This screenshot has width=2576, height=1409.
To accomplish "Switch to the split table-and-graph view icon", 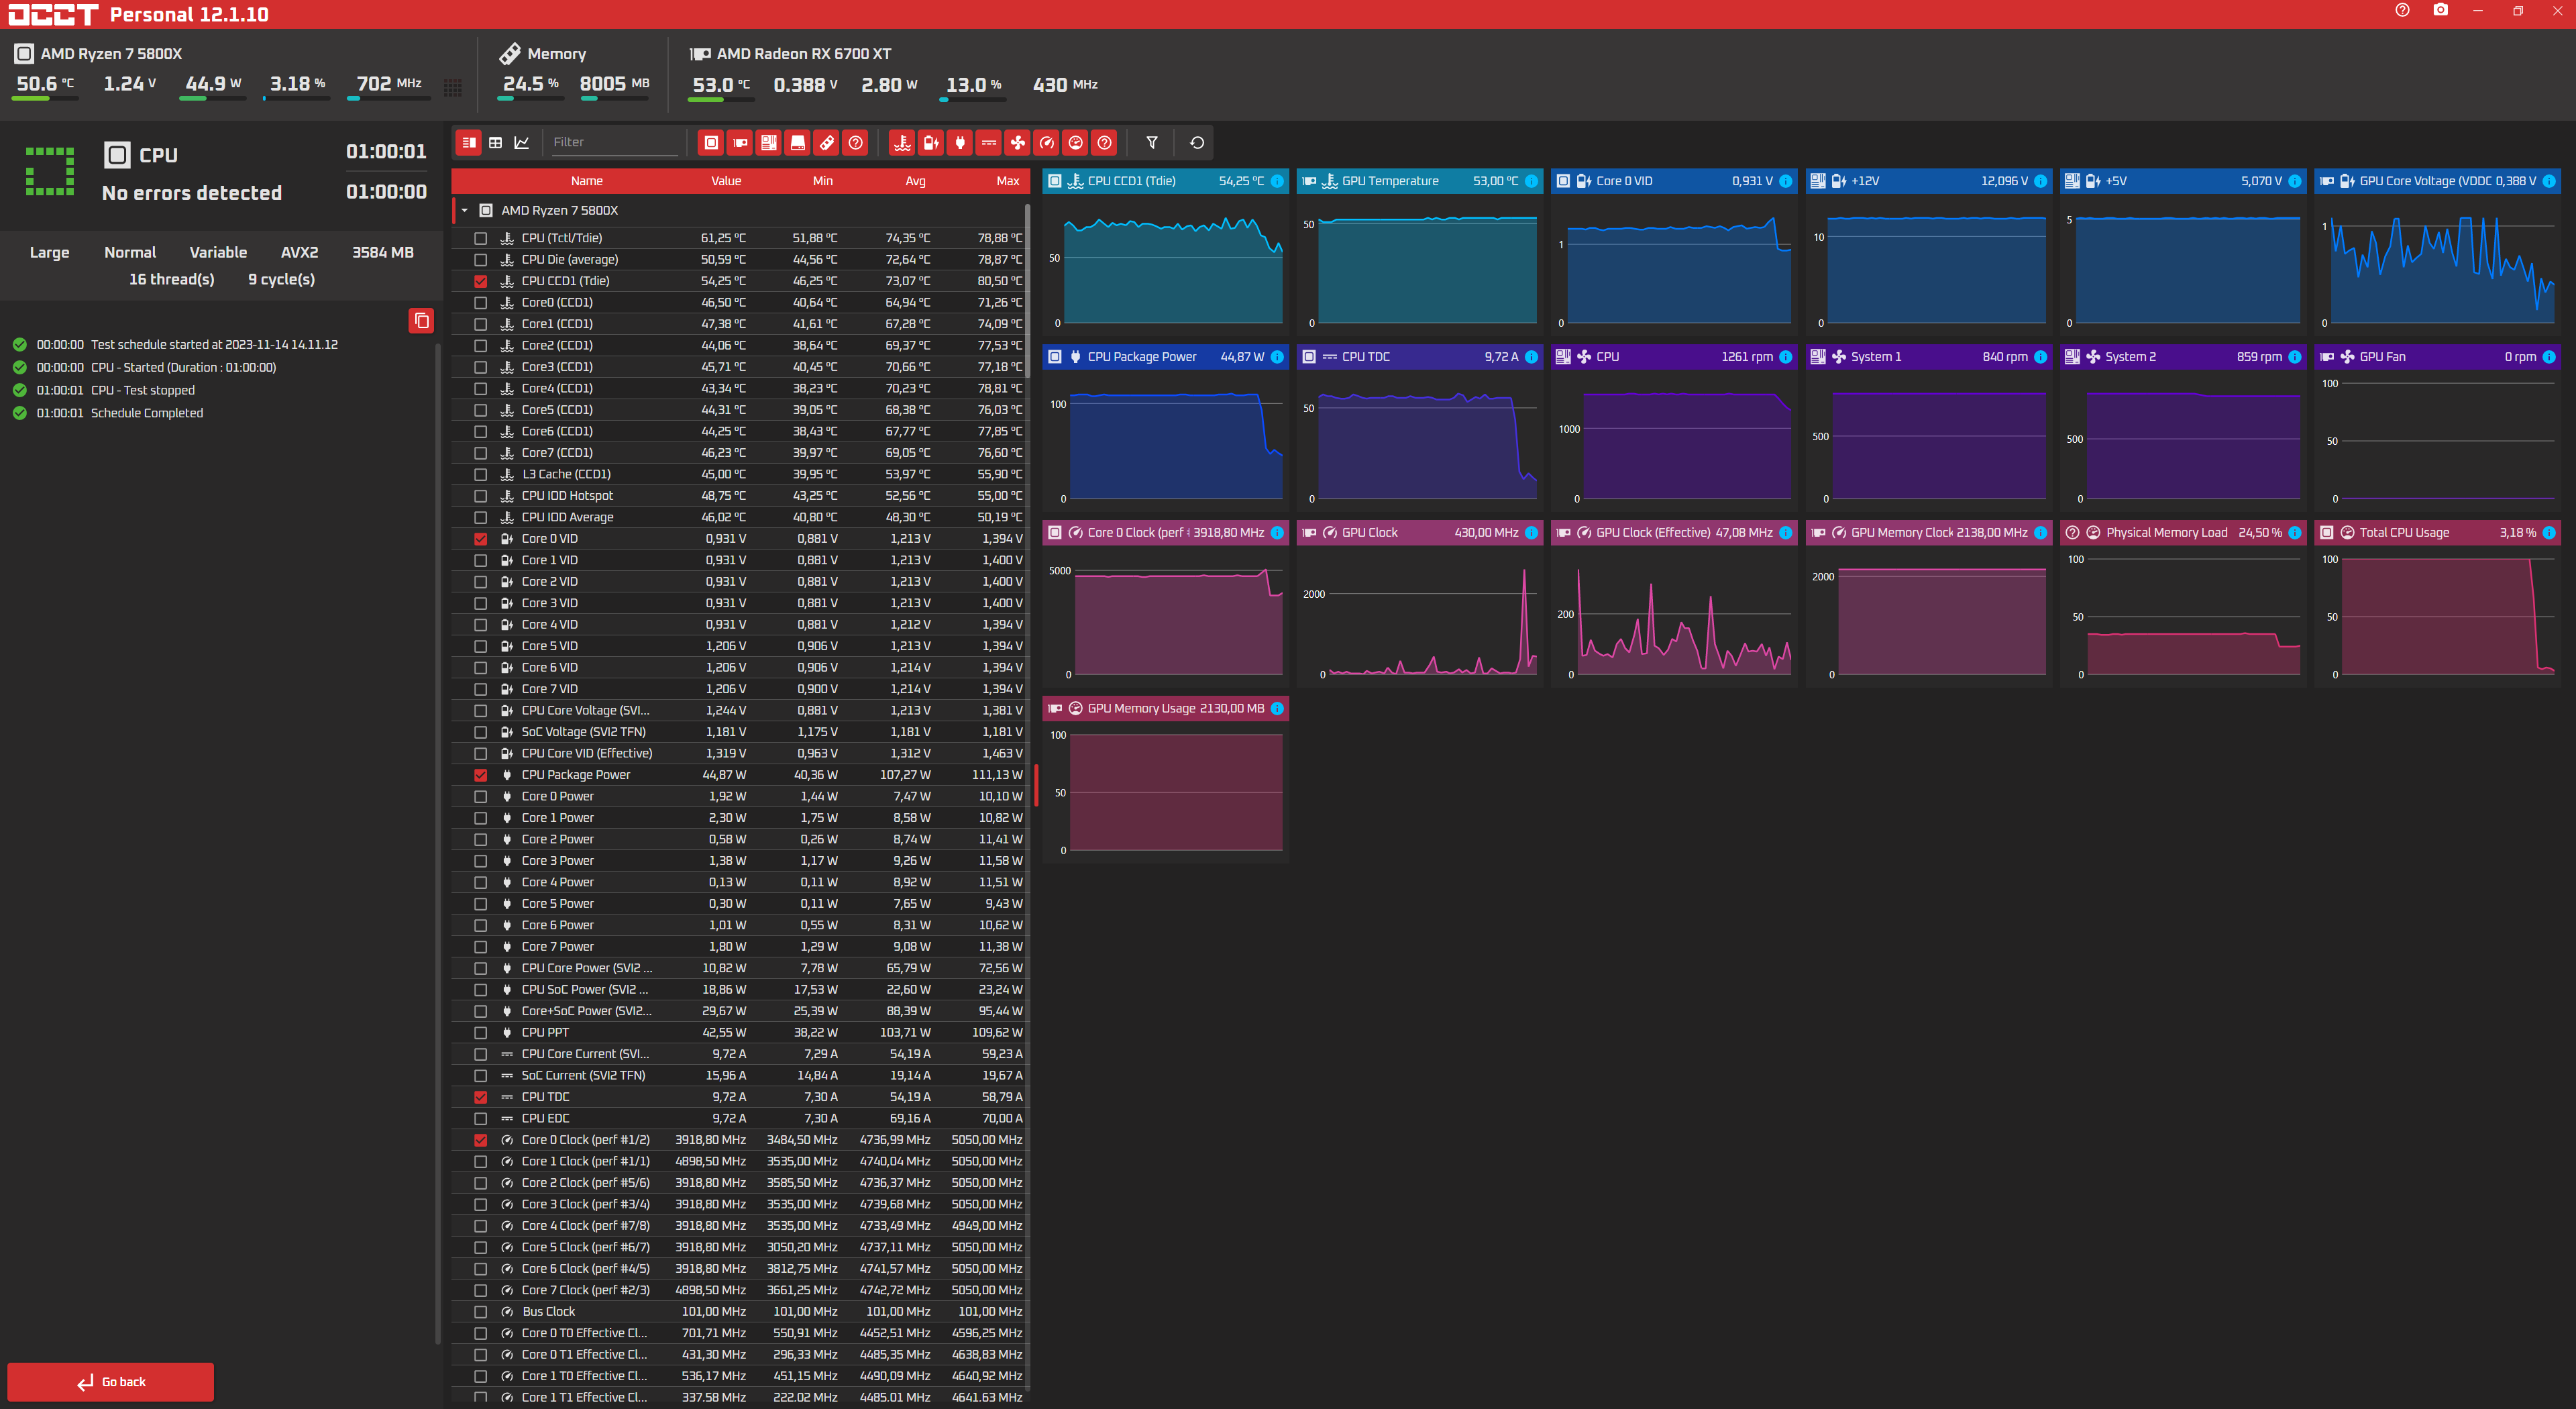I will tap(469, 143).
